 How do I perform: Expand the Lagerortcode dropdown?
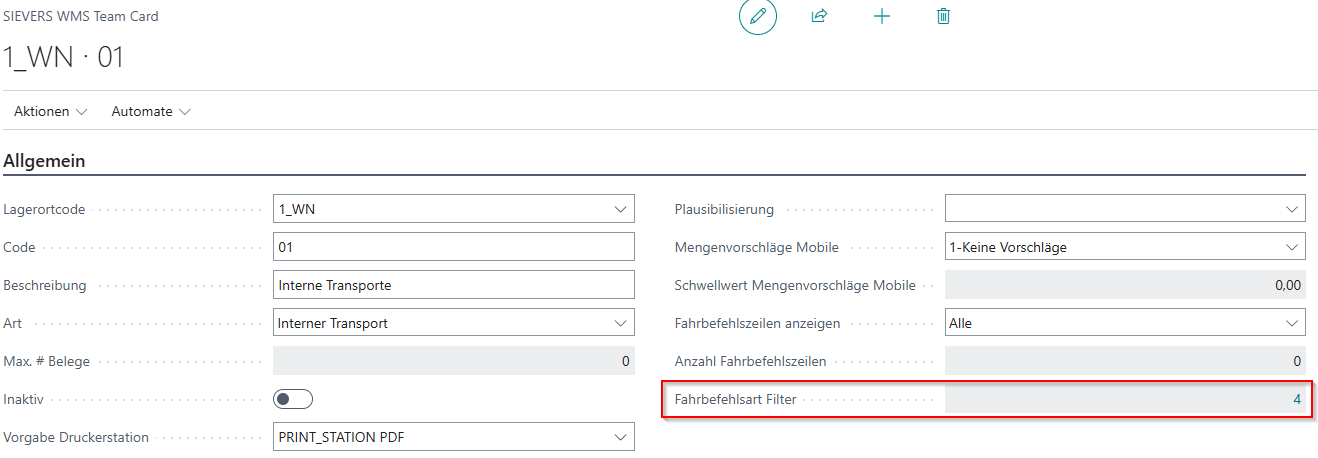pos(619,209)
